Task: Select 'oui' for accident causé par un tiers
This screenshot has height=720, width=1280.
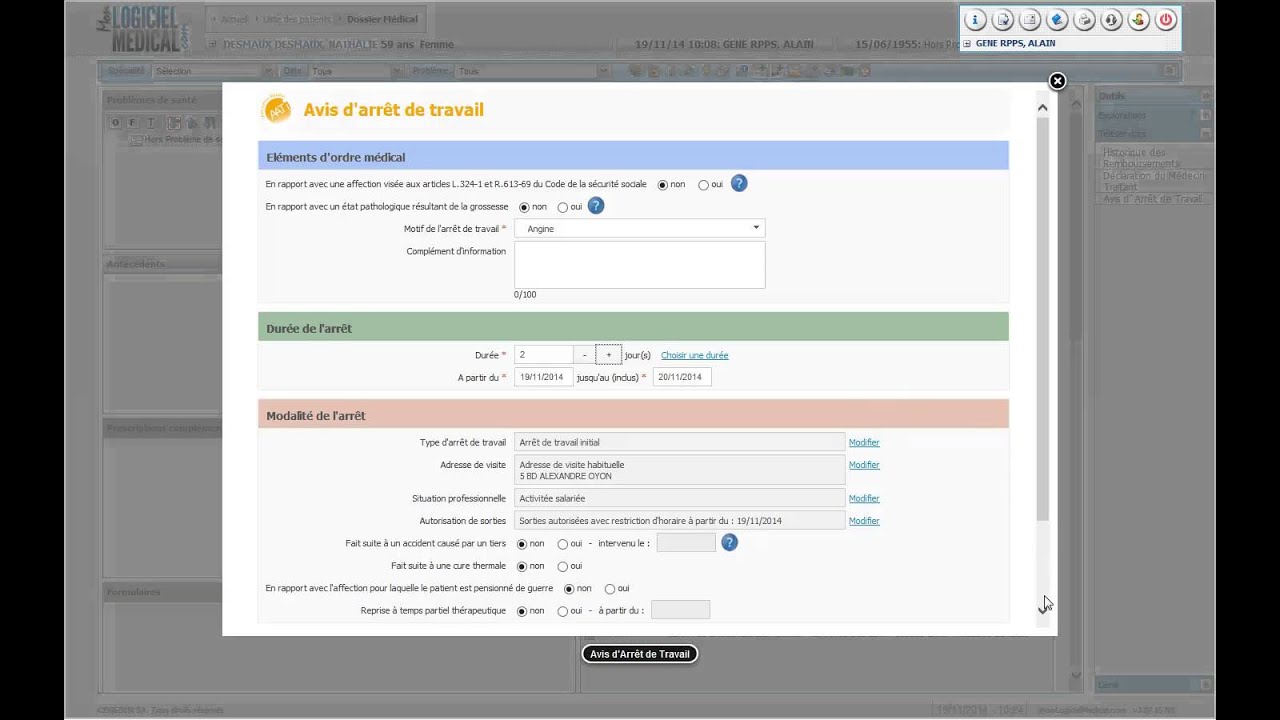Action: 562,544
